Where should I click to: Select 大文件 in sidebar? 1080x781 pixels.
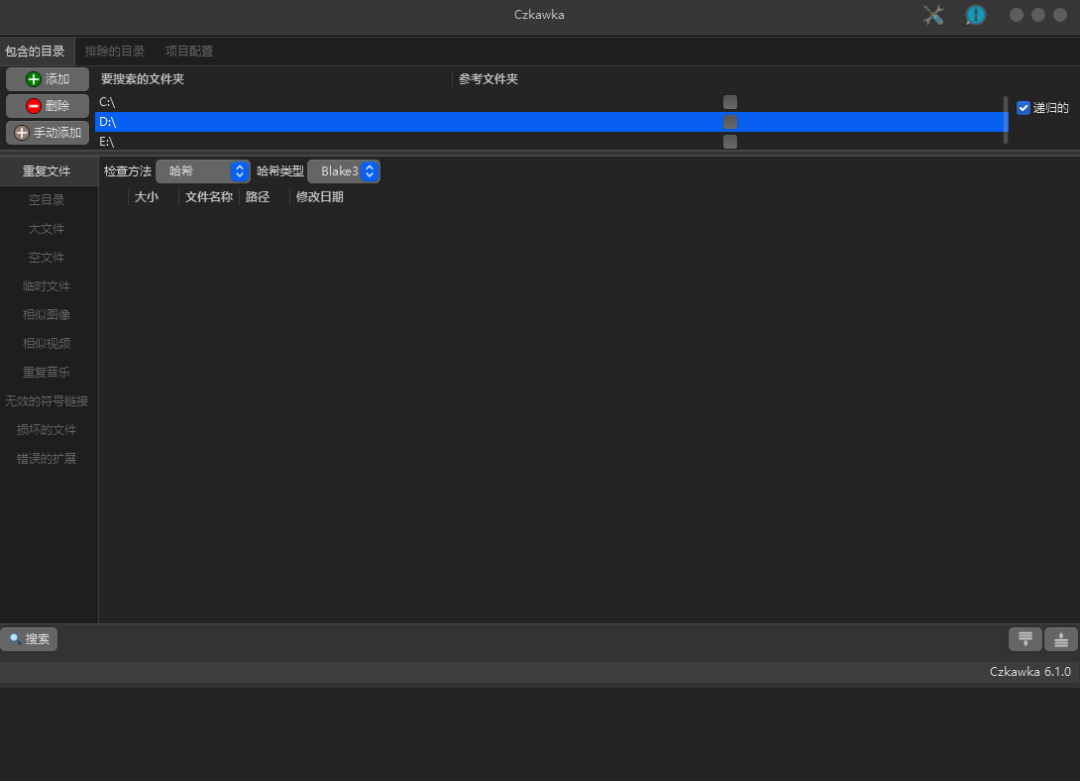coord(48,229)
